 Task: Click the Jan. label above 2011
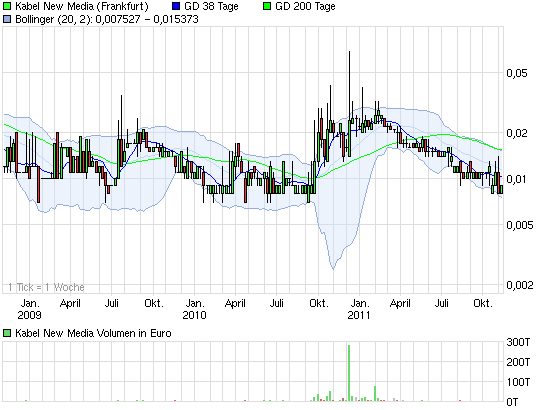pyautogui.click(x=360, y=303)
